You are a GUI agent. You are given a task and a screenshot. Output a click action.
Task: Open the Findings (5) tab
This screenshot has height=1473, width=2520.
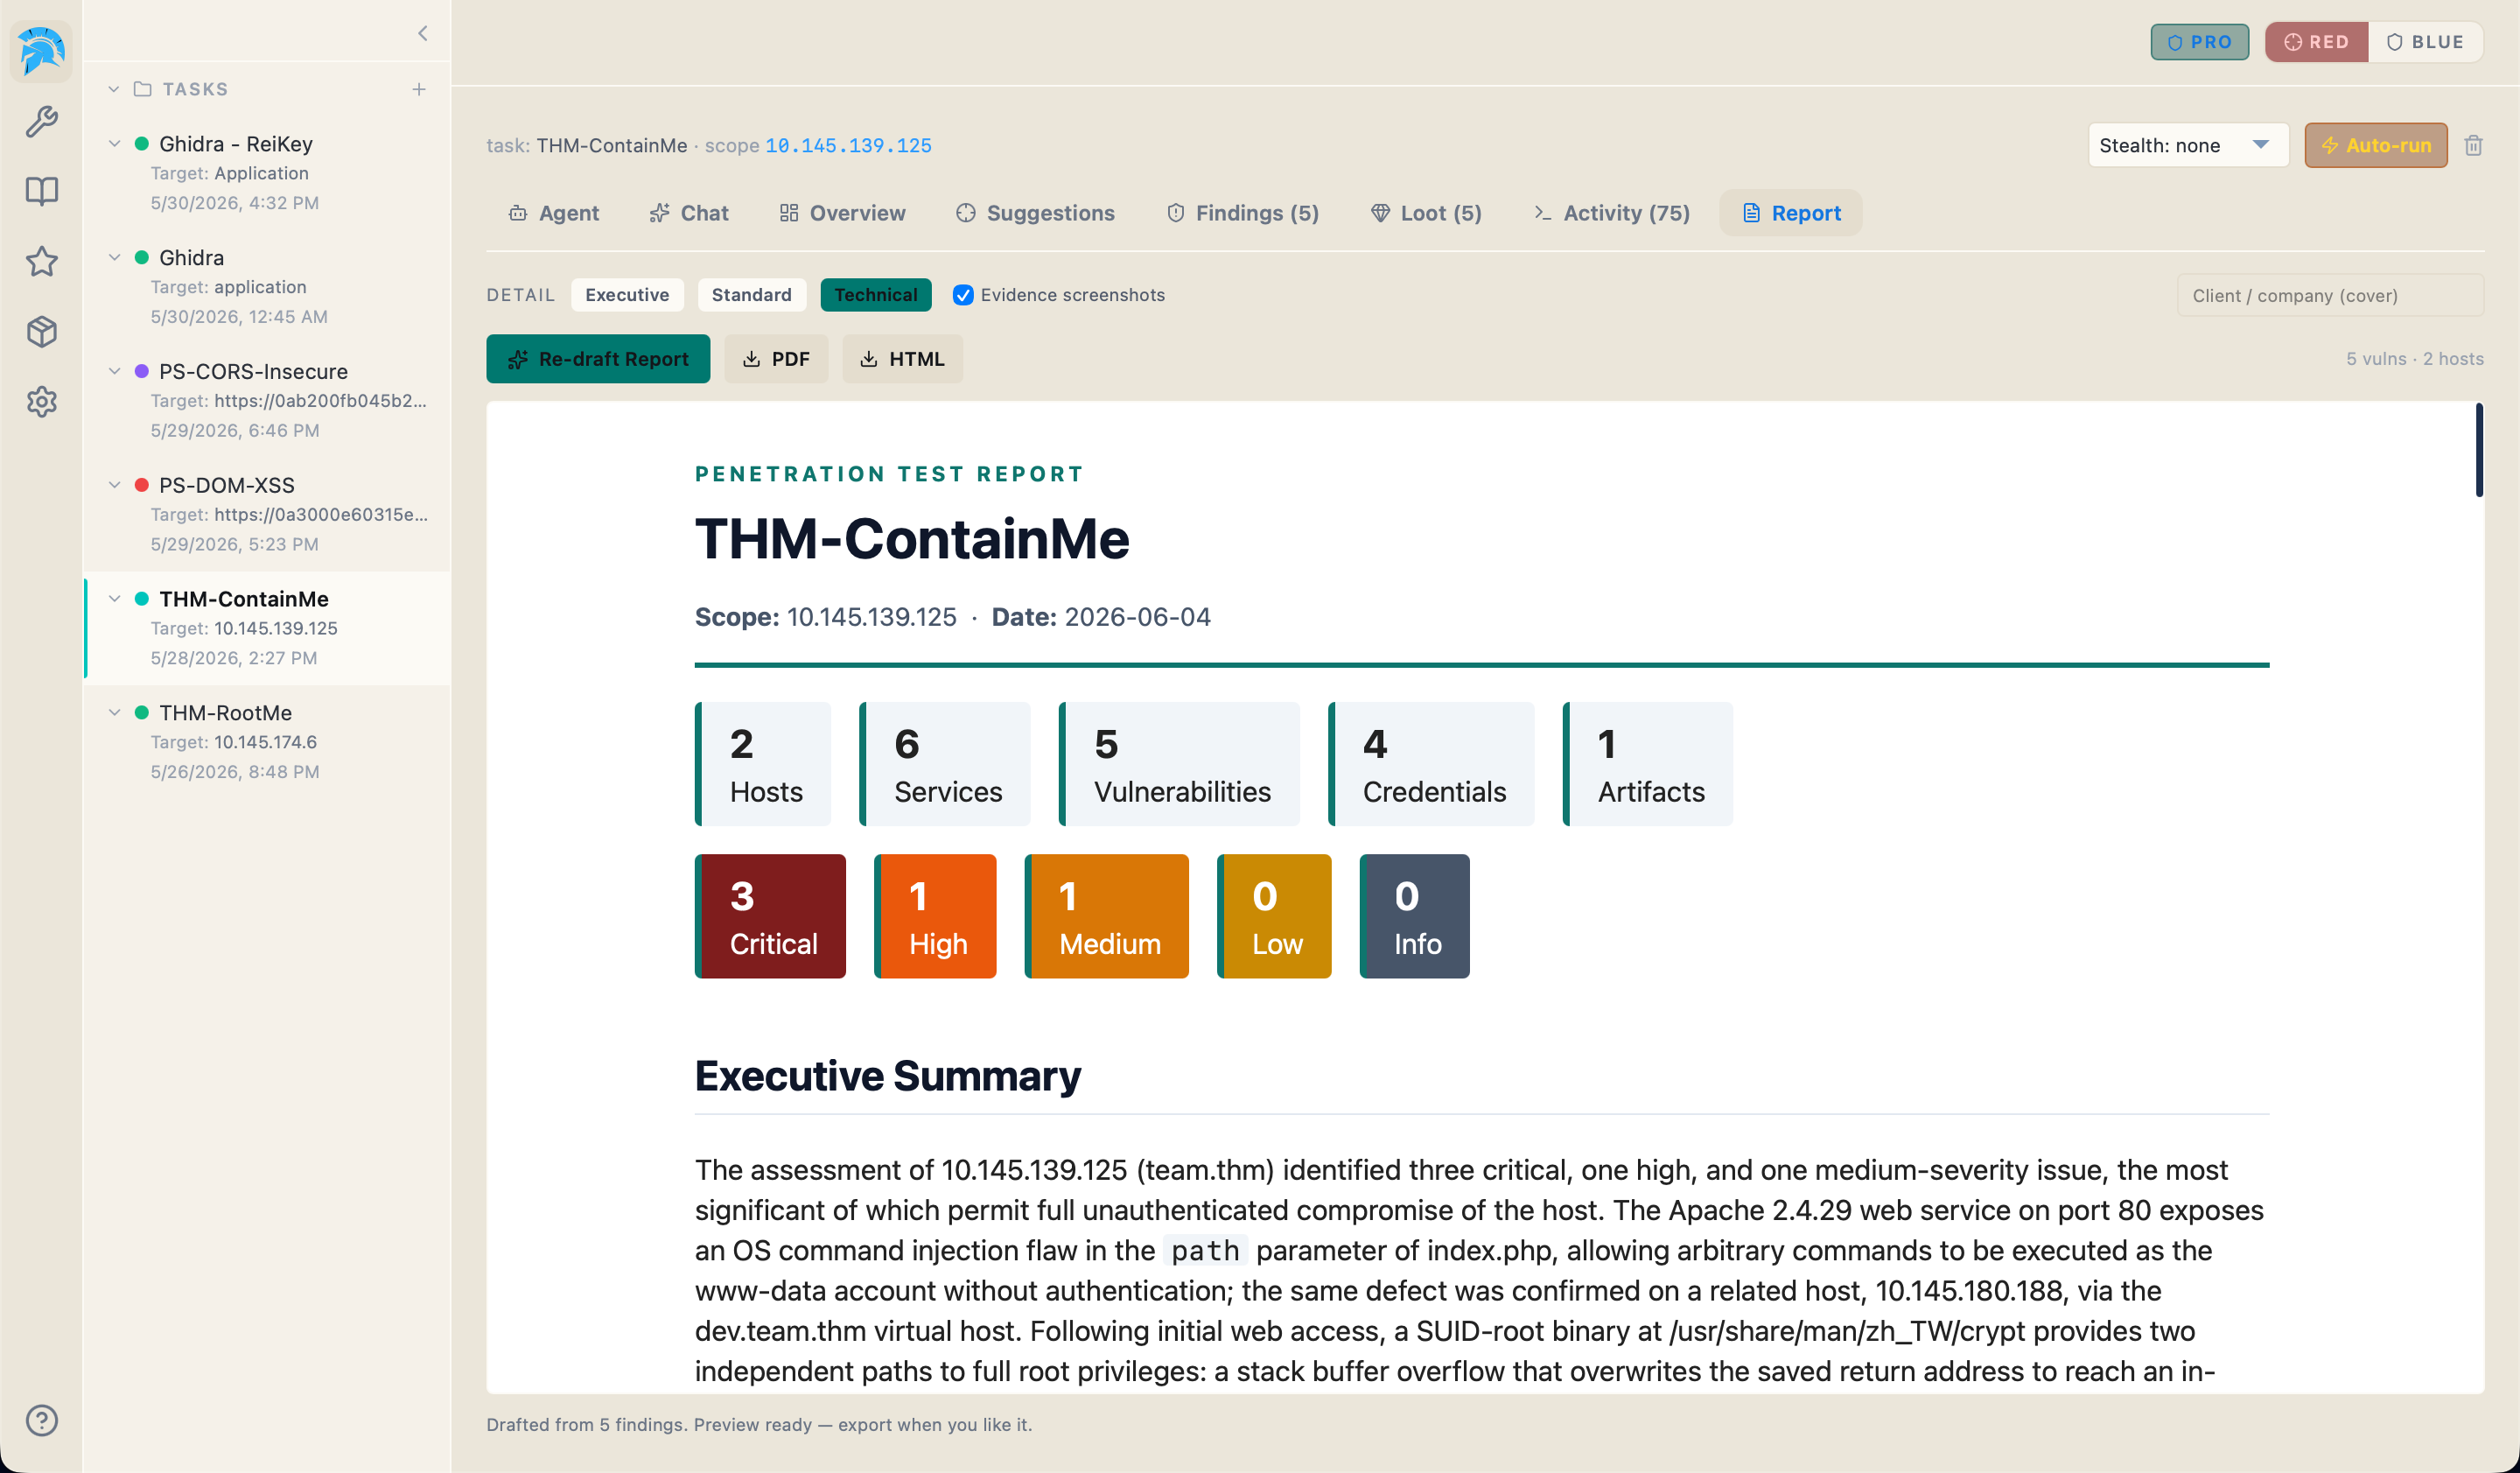(x=1243, y=213)
